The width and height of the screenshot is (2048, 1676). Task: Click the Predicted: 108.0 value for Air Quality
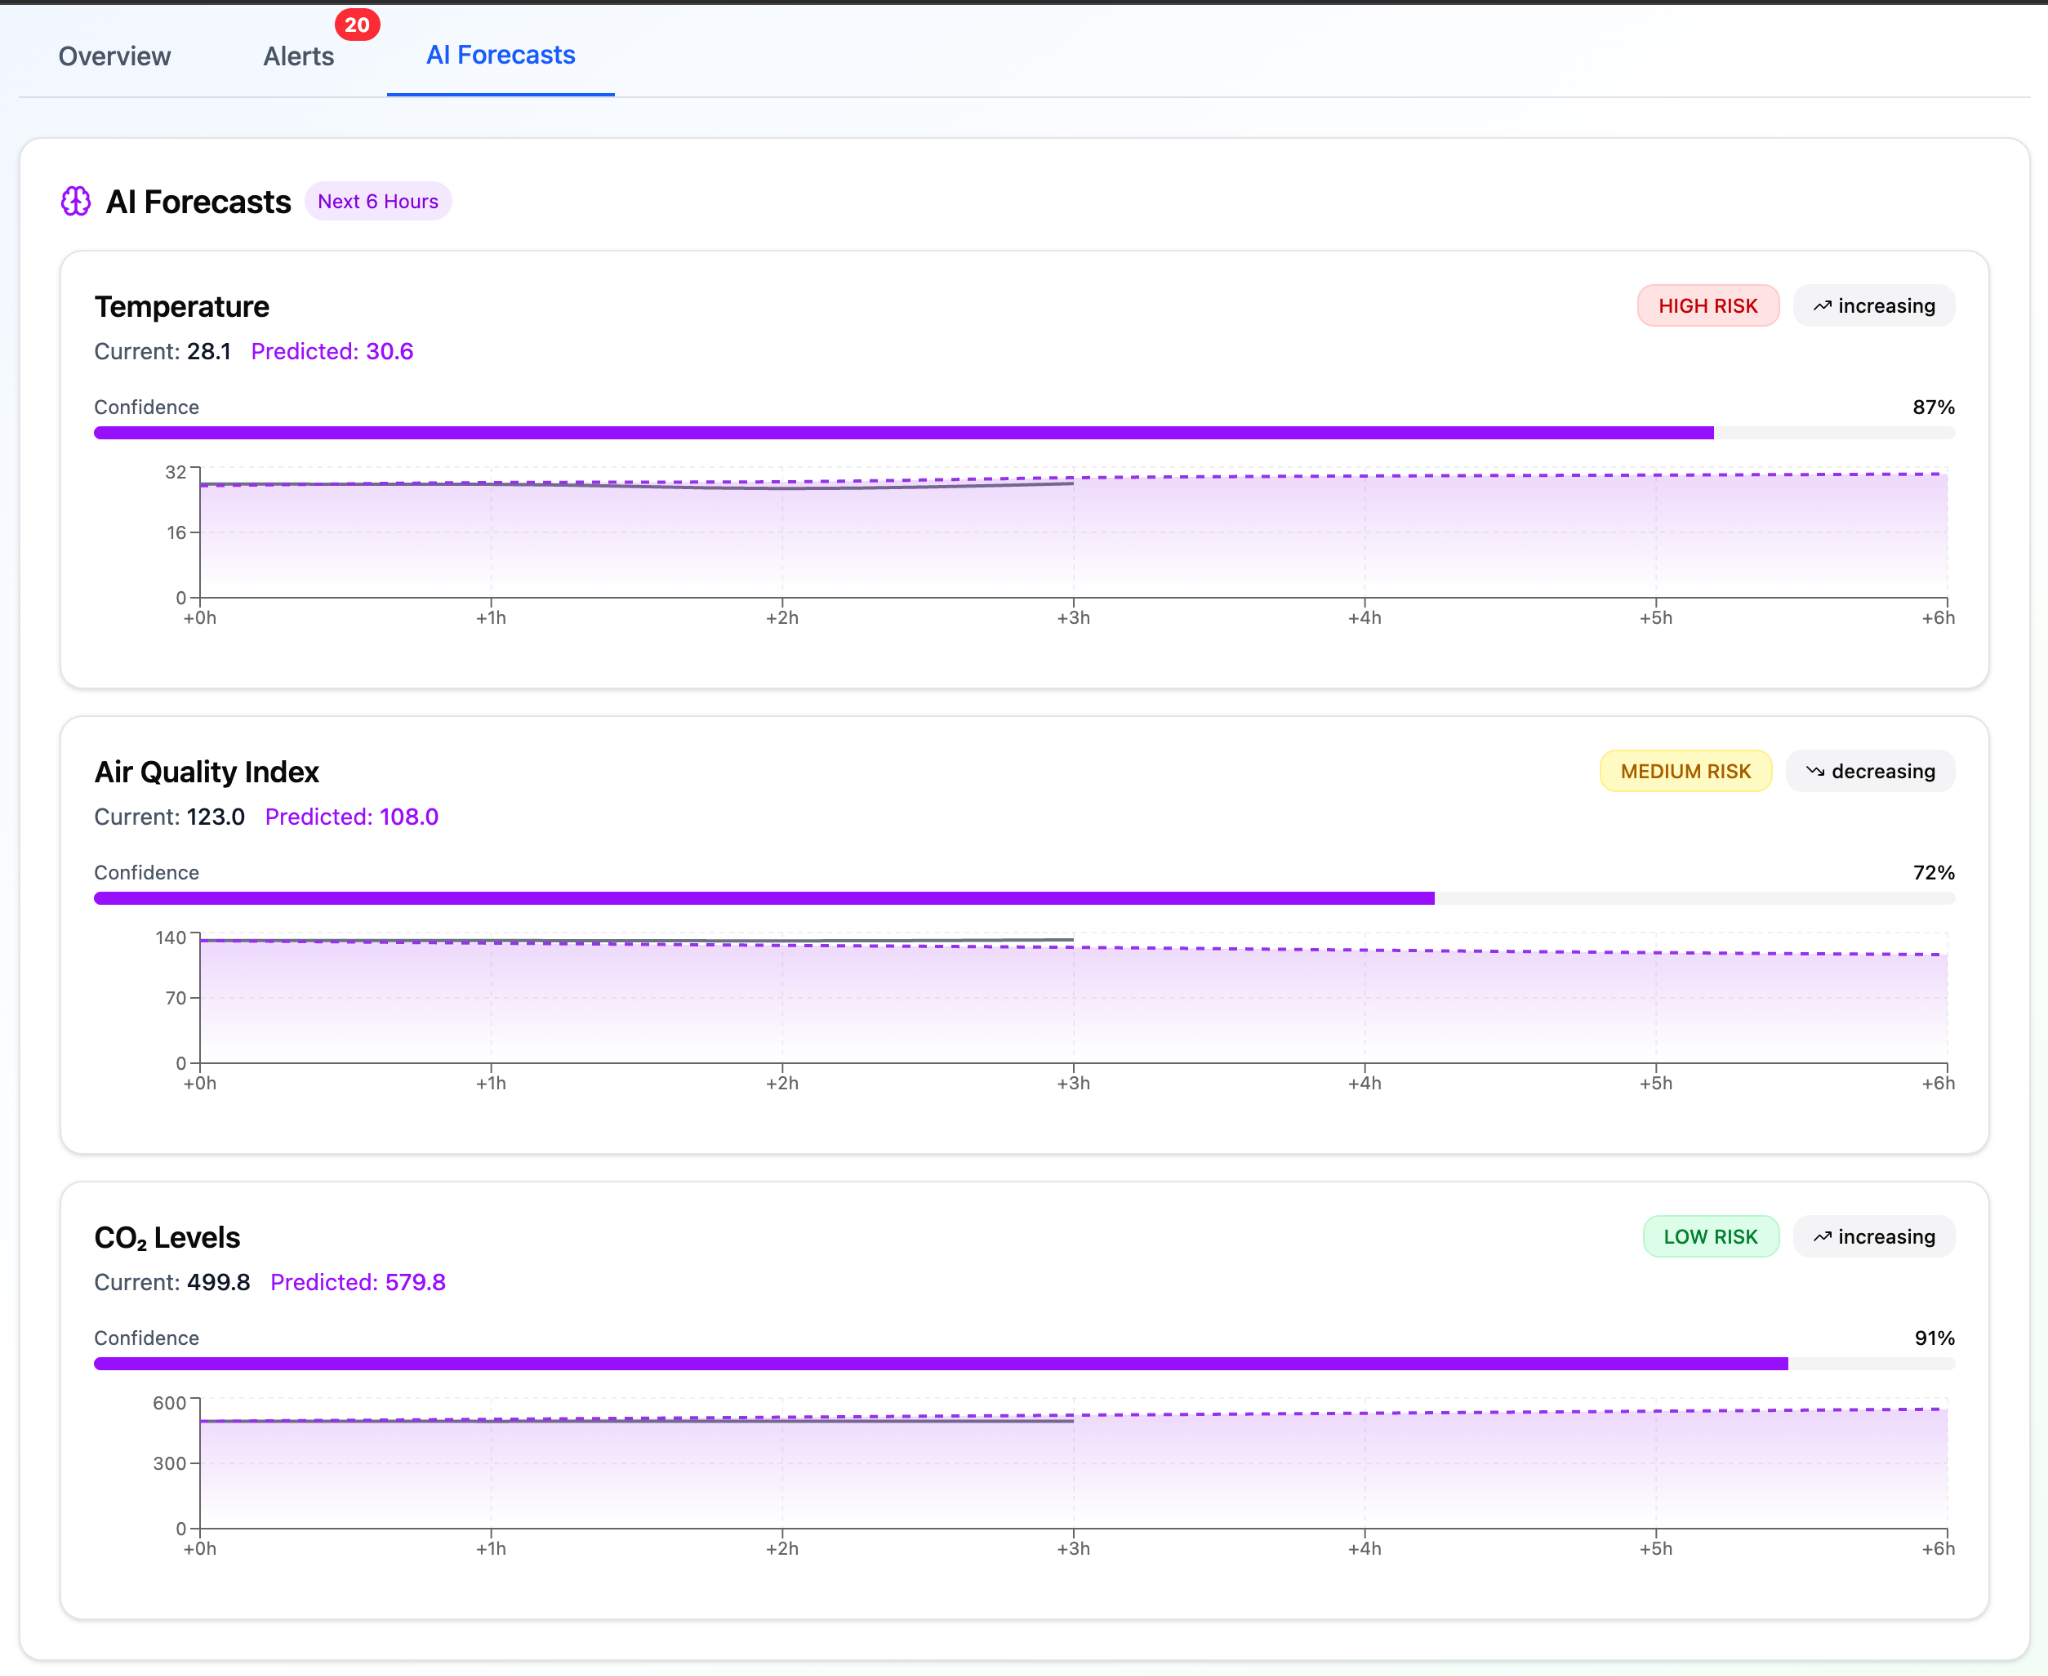click(x=351, y=816)
